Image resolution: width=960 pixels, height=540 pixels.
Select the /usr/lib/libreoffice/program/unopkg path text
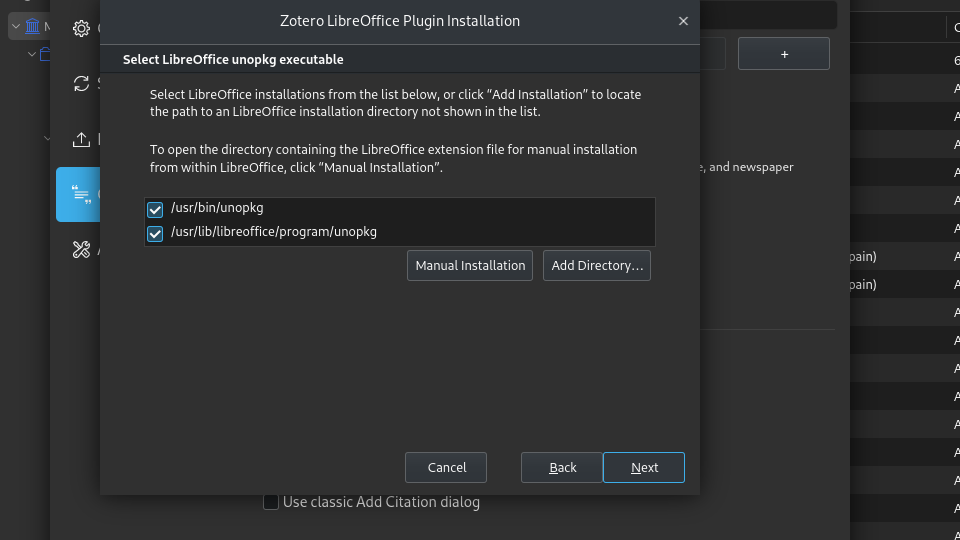[x=274, y=231]
